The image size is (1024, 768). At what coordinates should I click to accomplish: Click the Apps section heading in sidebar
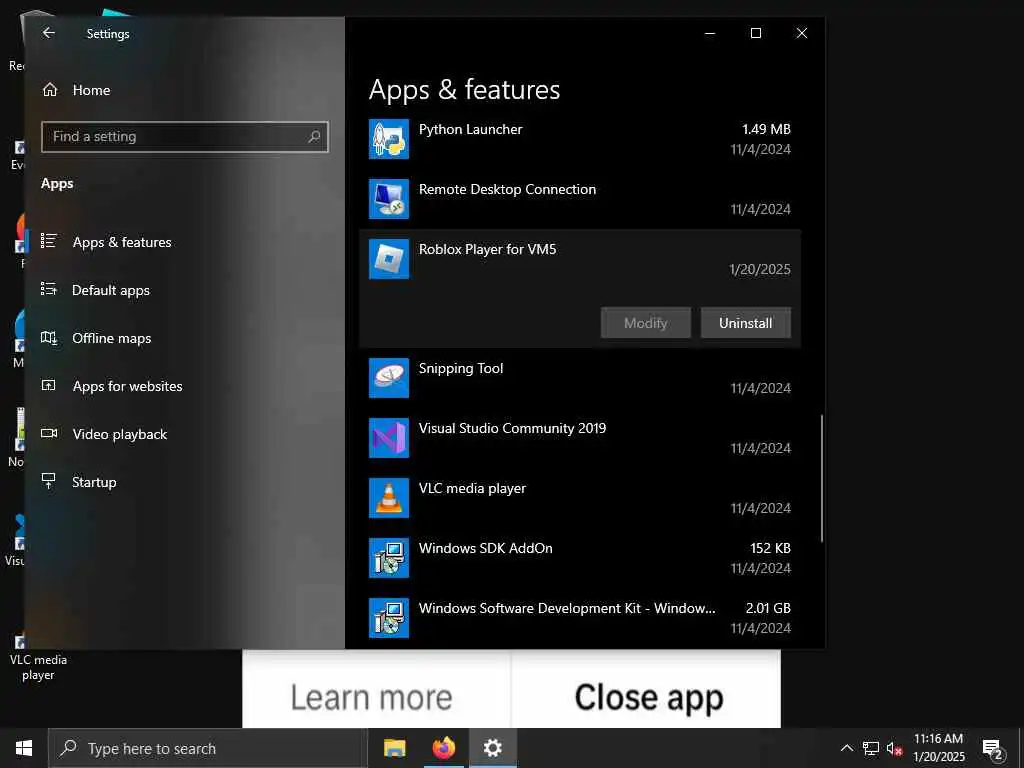pos(57,184)
